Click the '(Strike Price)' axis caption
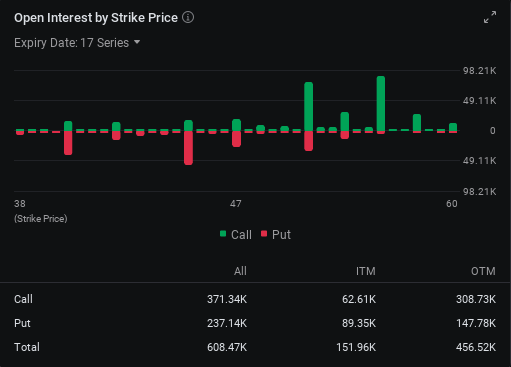Viewport: 511px width, 367px height. coord(41,219)
